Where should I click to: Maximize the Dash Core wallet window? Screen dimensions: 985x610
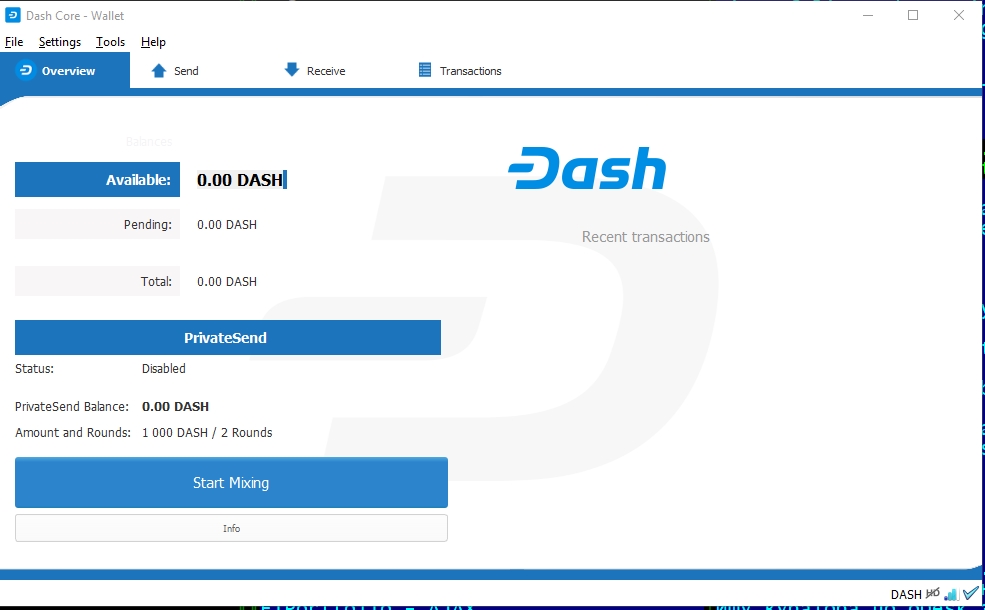click(x=913, y=15)
